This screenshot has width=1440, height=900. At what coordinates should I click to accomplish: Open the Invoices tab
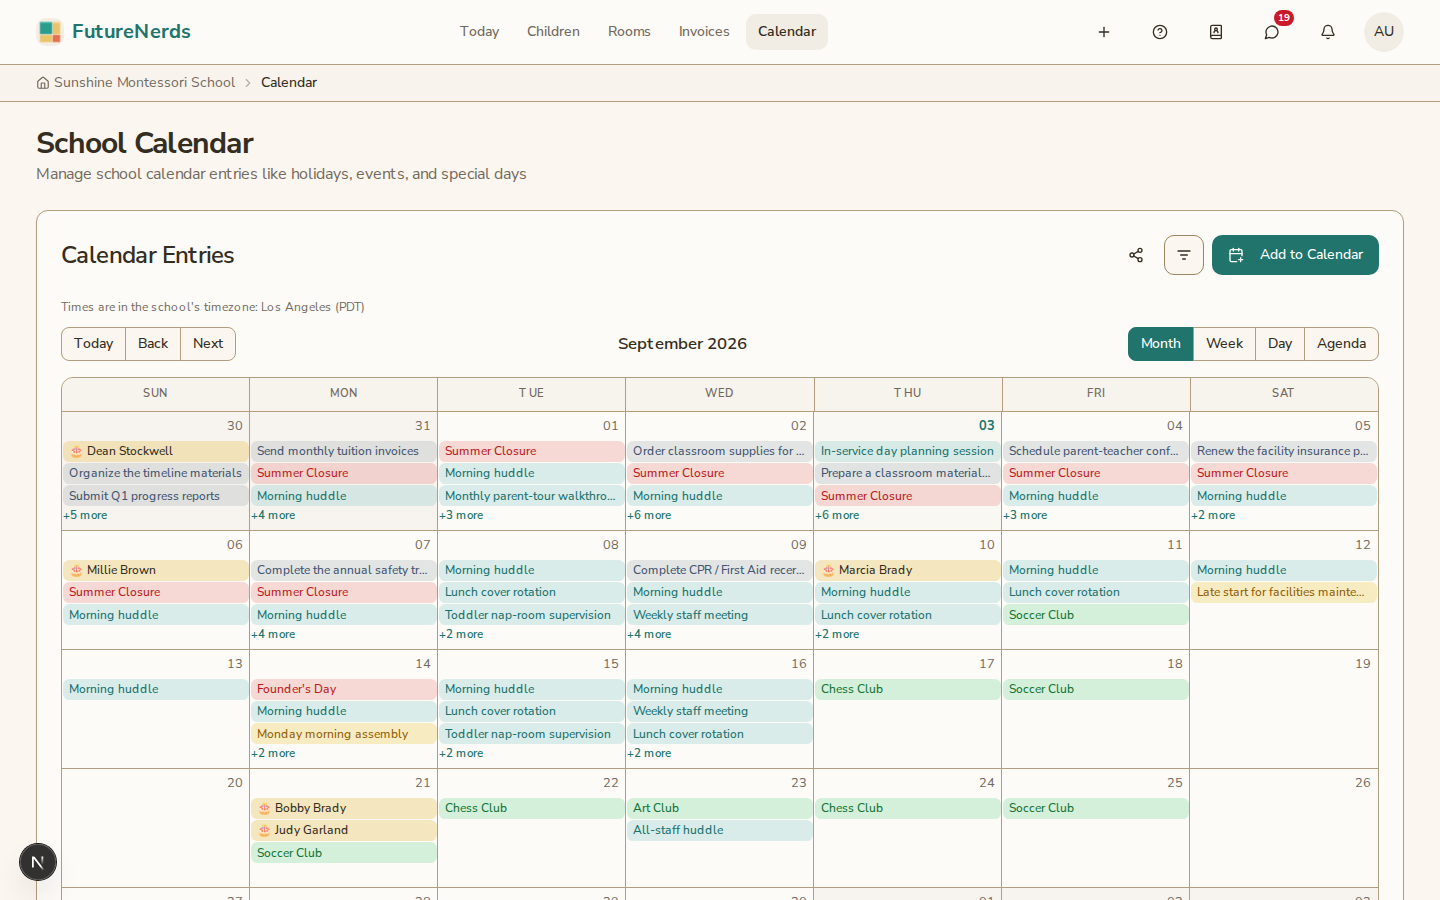704,32
